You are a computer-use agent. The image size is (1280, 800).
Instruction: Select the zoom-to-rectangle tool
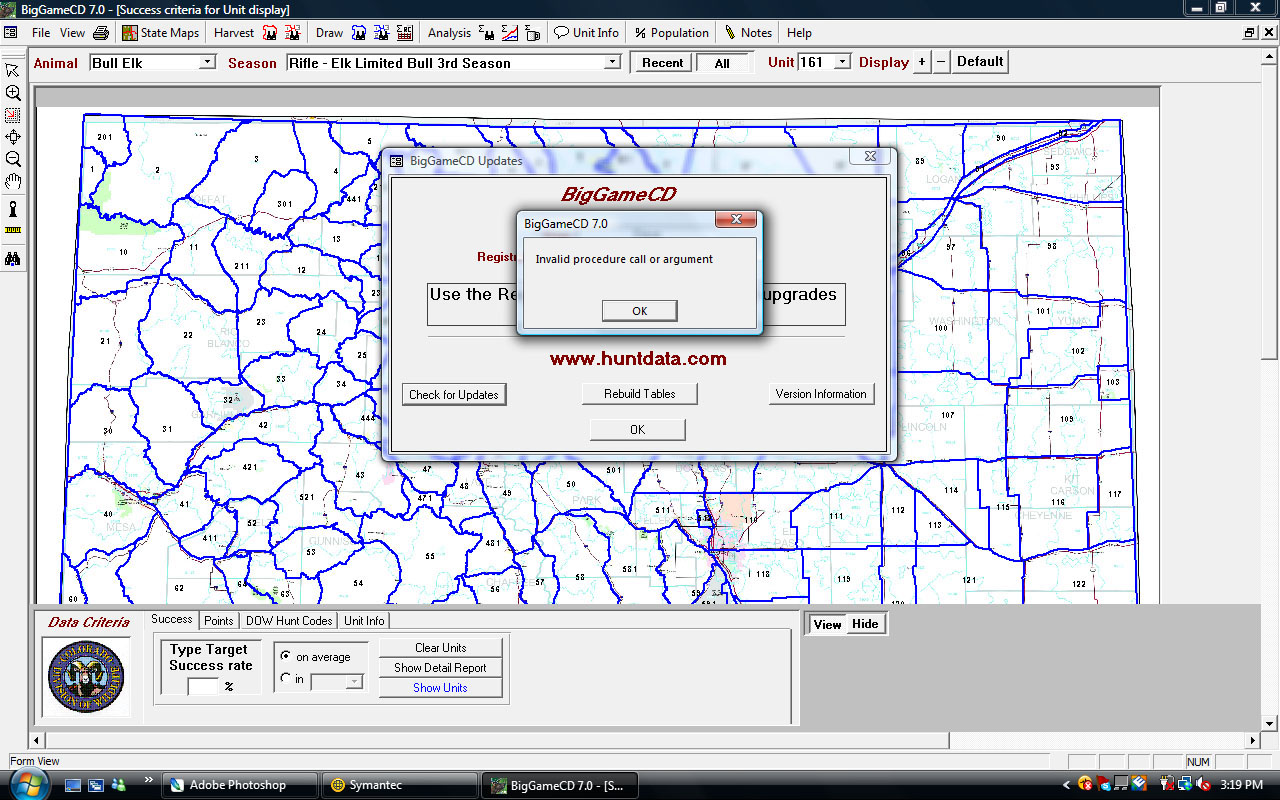click(x=13, y=115)
